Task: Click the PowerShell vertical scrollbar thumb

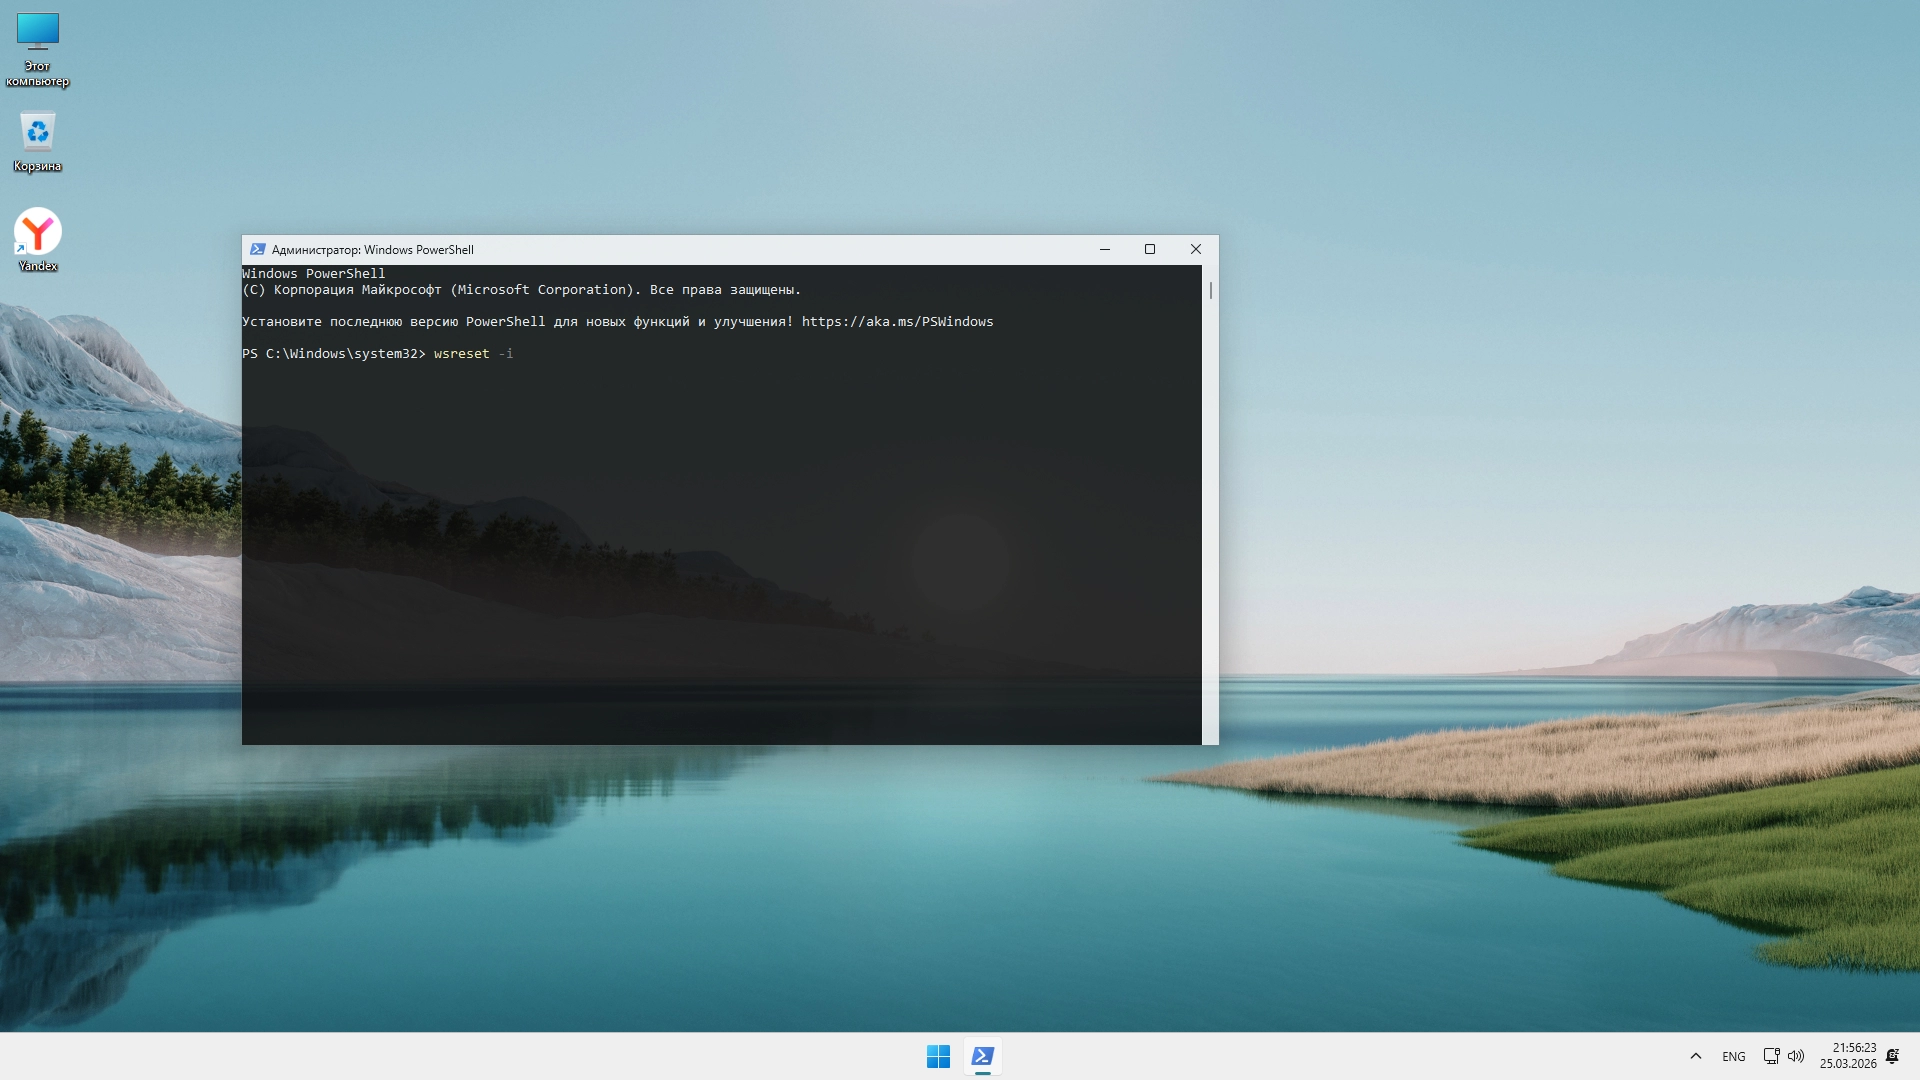Action: coord(1211,290)
